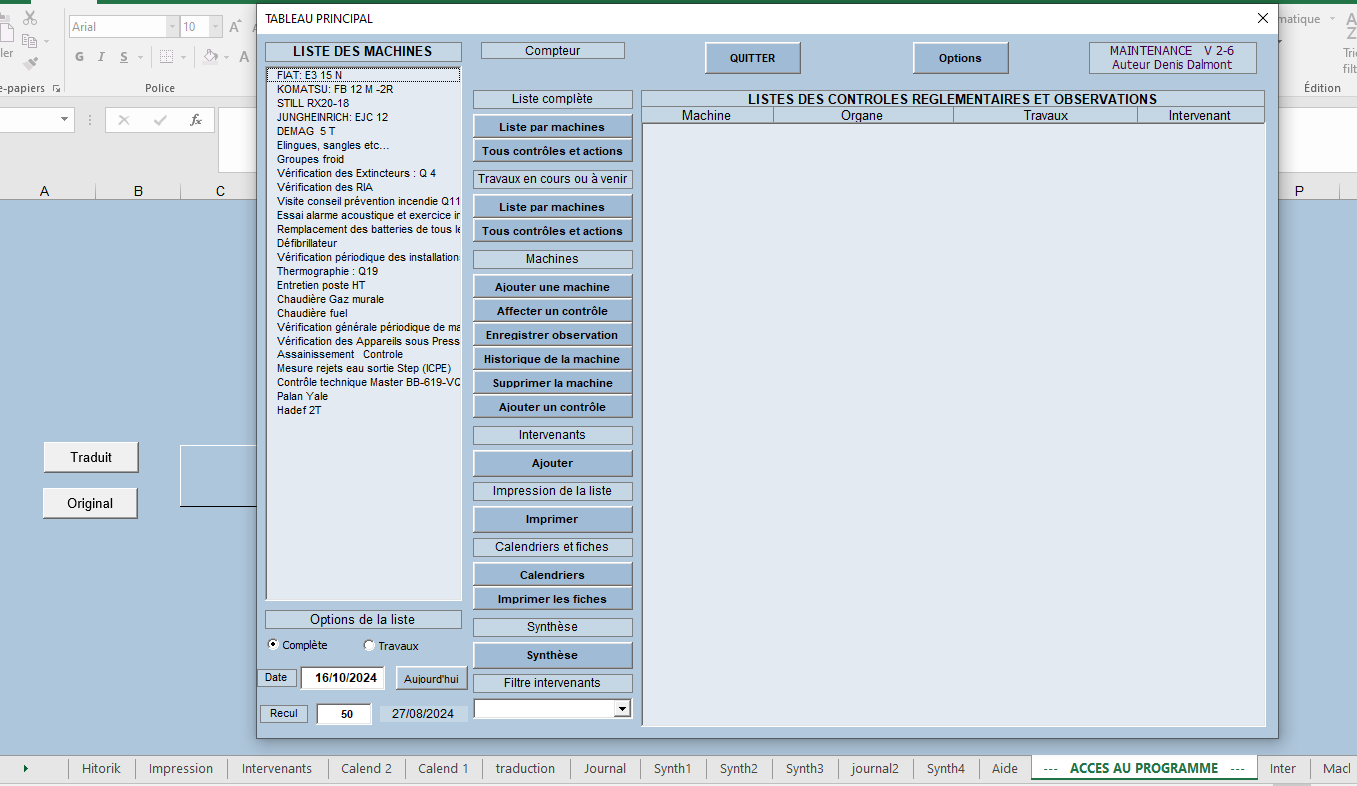Expand the Name Box dropdown

pos(66,120)
